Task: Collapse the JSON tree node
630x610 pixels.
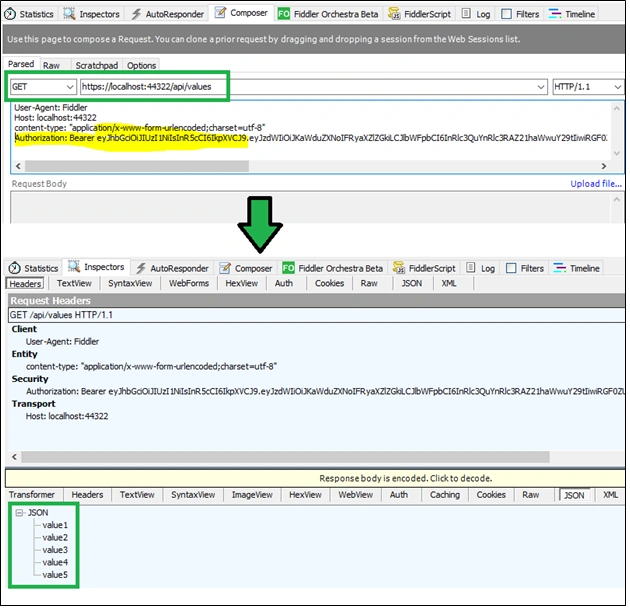Action: click(x=19, y=515)
